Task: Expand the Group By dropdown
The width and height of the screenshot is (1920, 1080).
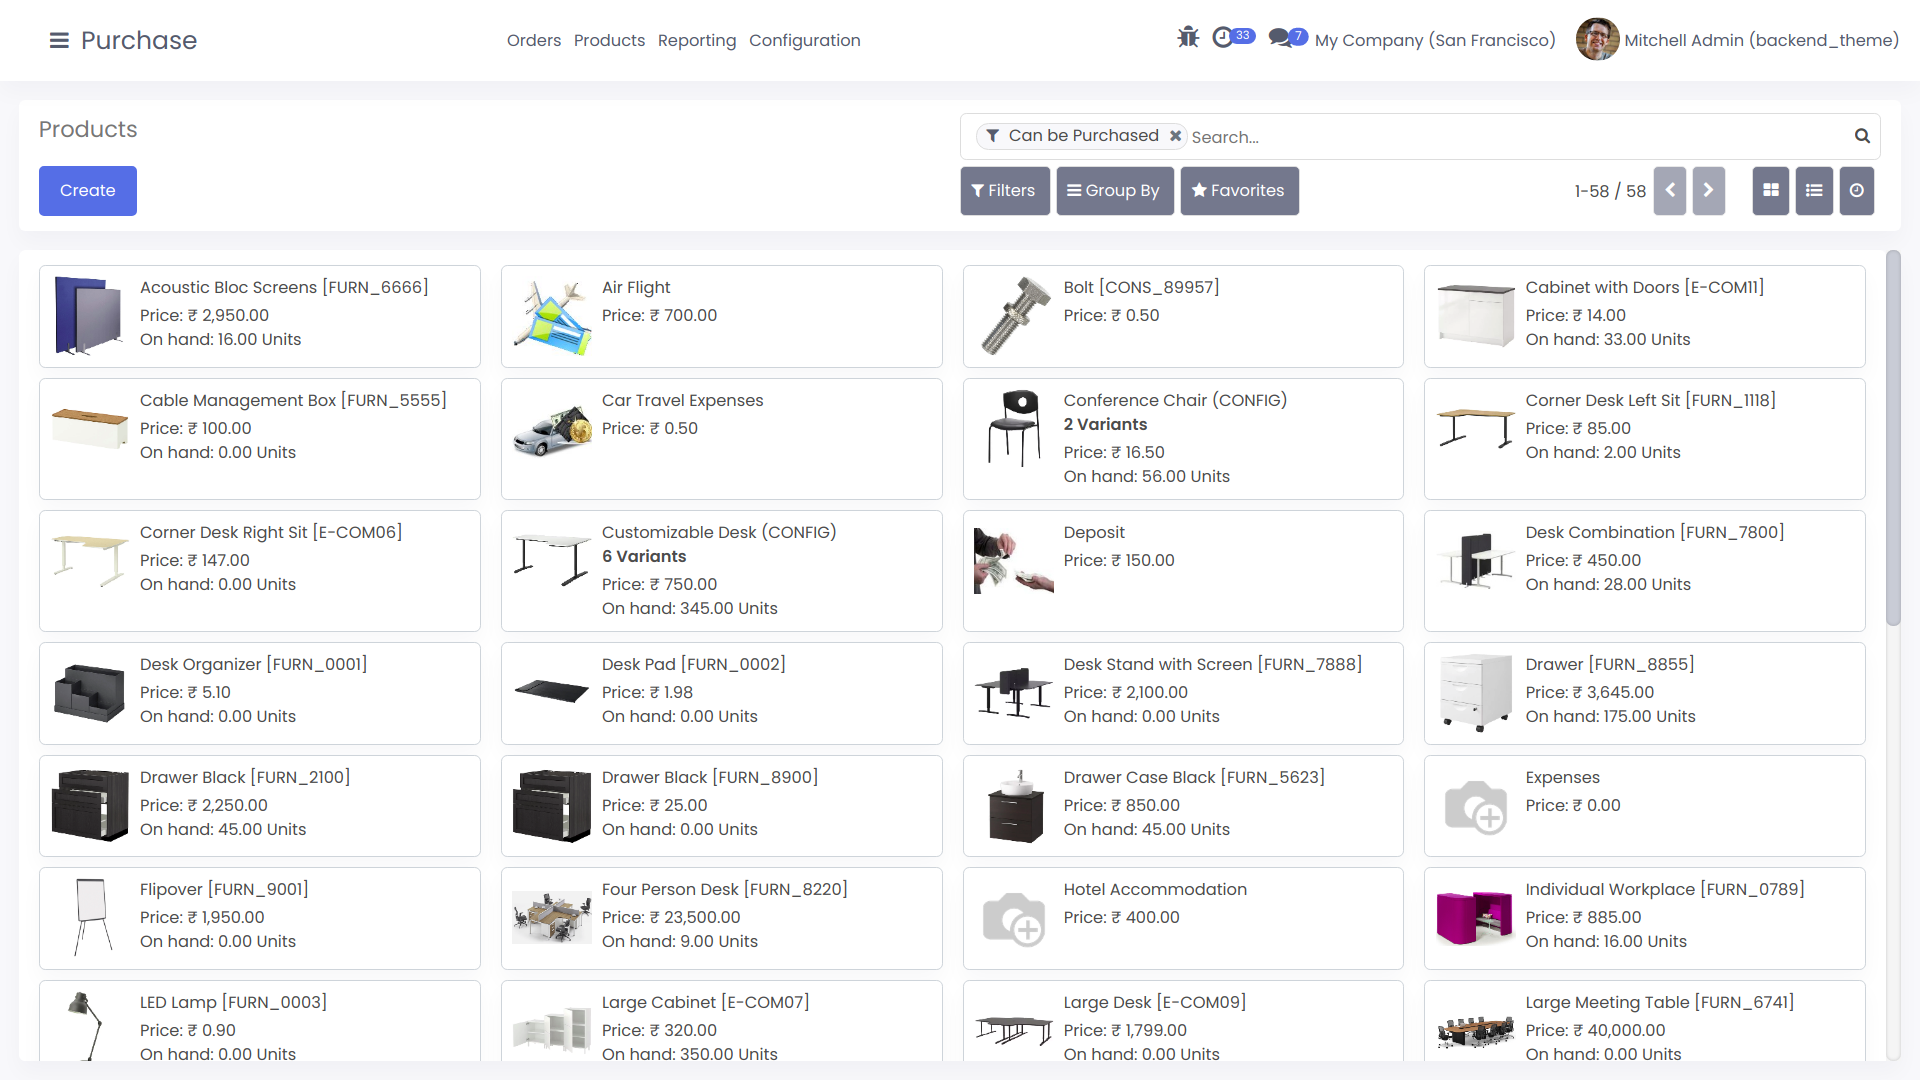Action: coord(1114,191)
